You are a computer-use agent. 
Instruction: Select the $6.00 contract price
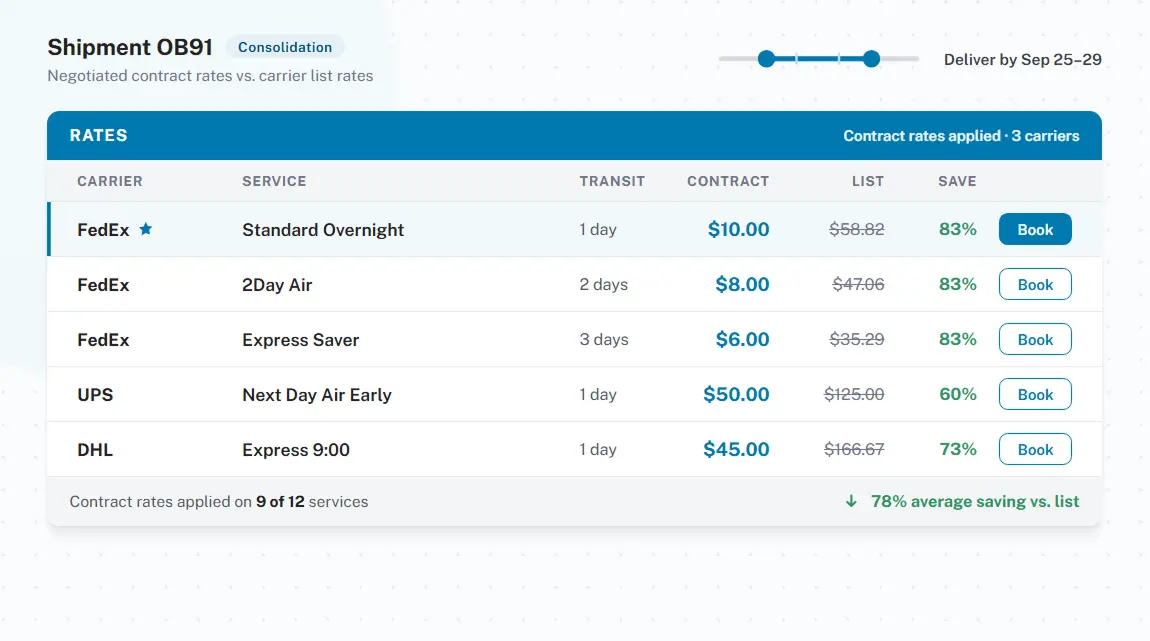(x=742, y=340)
